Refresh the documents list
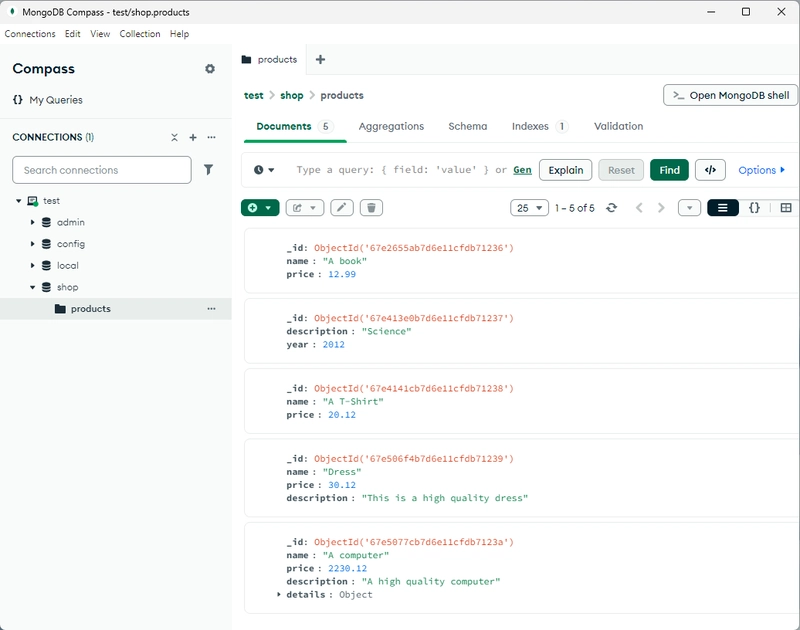This screenshot has height=630, width=800. [x=611, y=208]
